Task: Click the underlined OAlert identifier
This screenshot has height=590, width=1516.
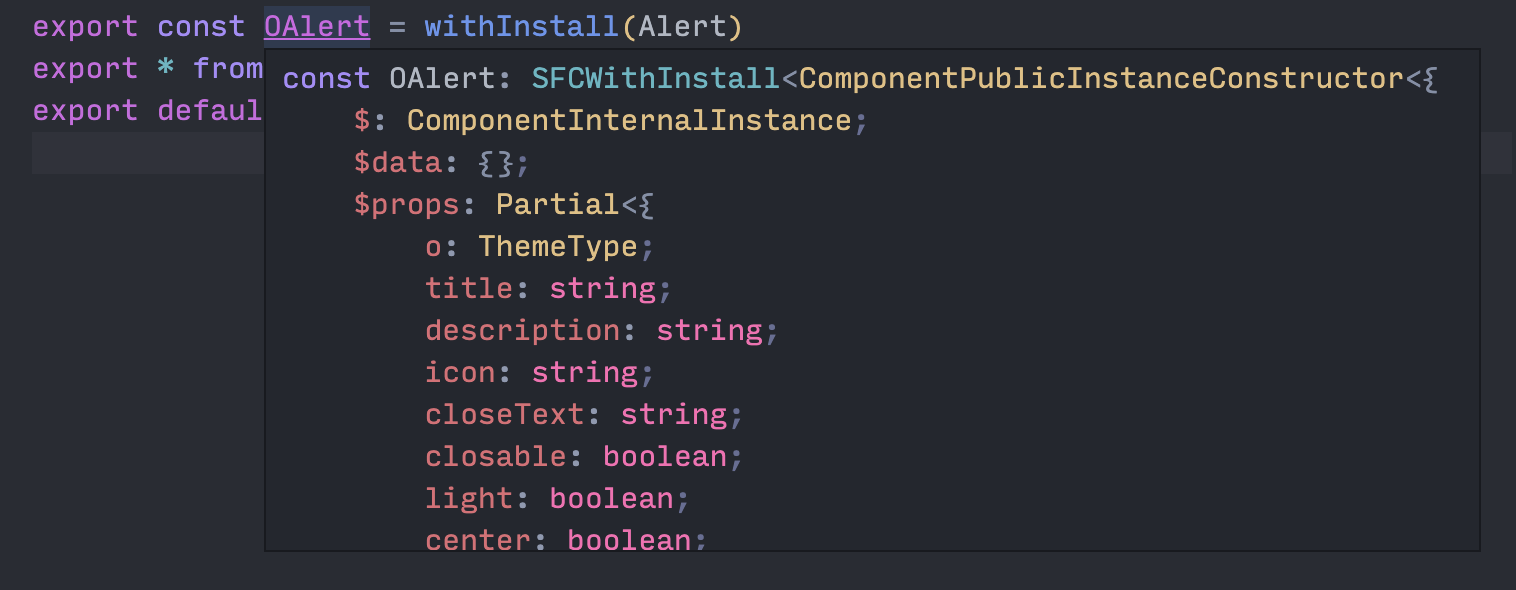Action: click(317, 26)
